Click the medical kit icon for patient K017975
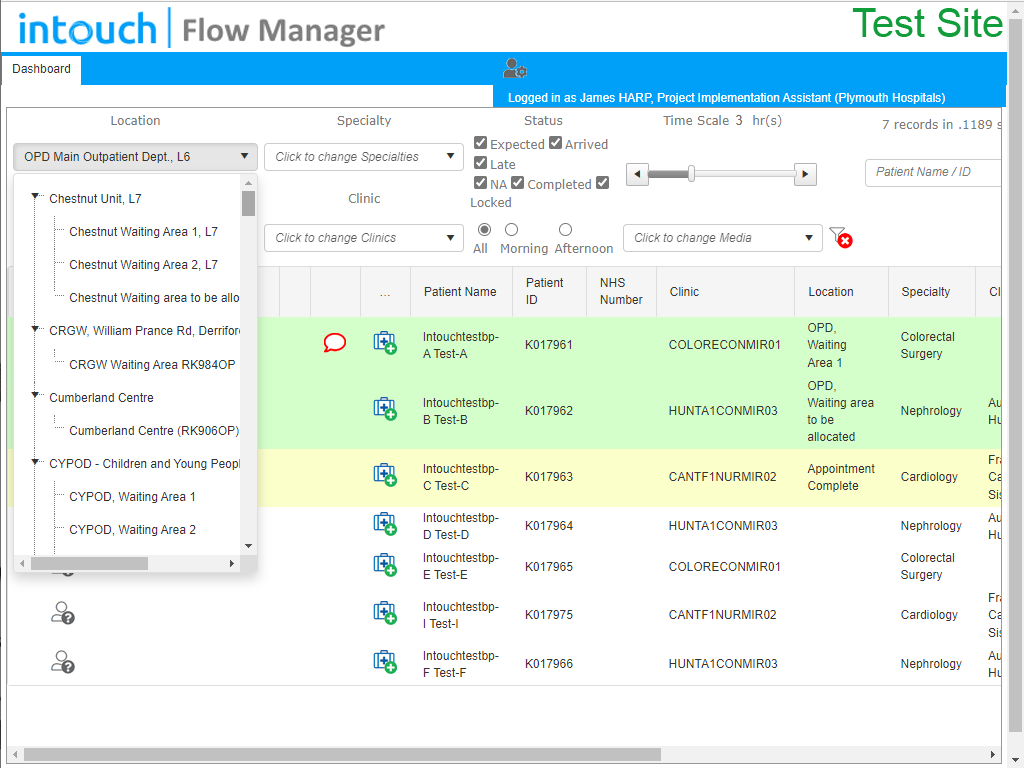Screen dimensions: 1024x768 385,613
